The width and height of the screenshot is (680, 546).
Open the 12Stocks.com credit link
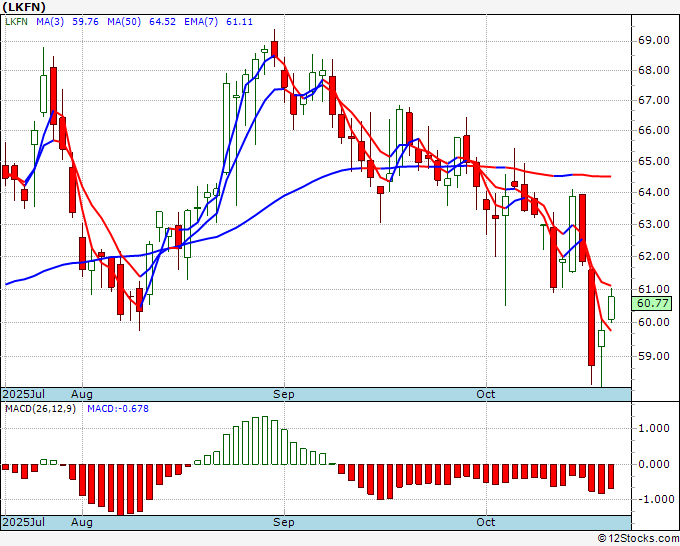point(638,539)
